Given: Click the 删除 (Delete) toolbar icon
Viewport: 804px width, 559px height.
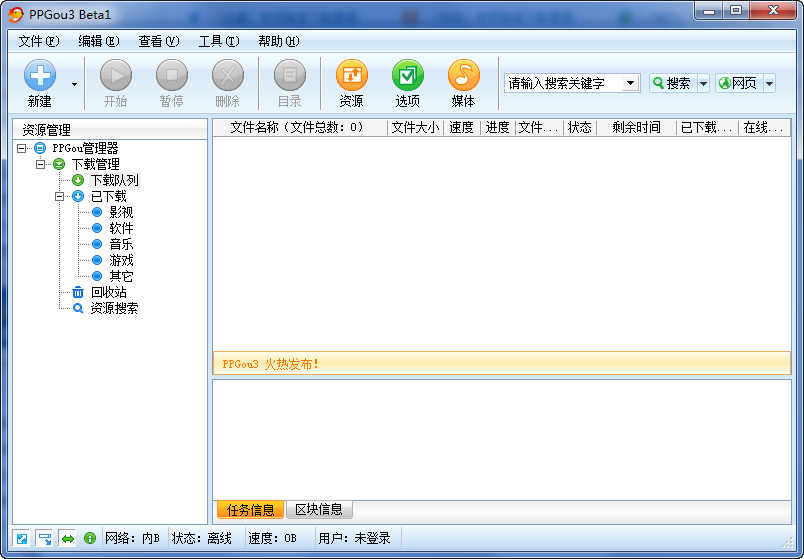Looking at the screenshot, I should 228,75.
